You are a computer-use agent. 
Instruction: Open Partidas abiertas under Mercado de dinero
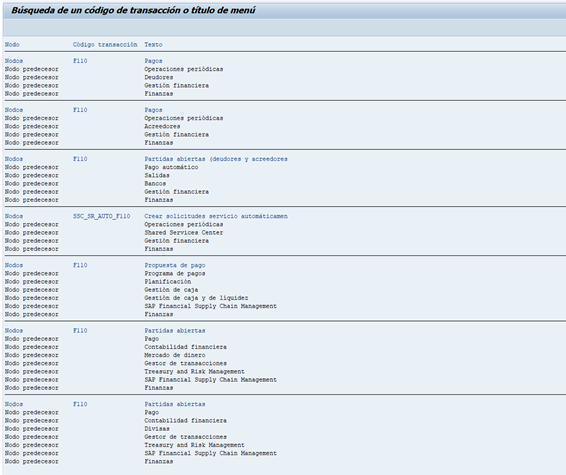(x=175, y=331)
